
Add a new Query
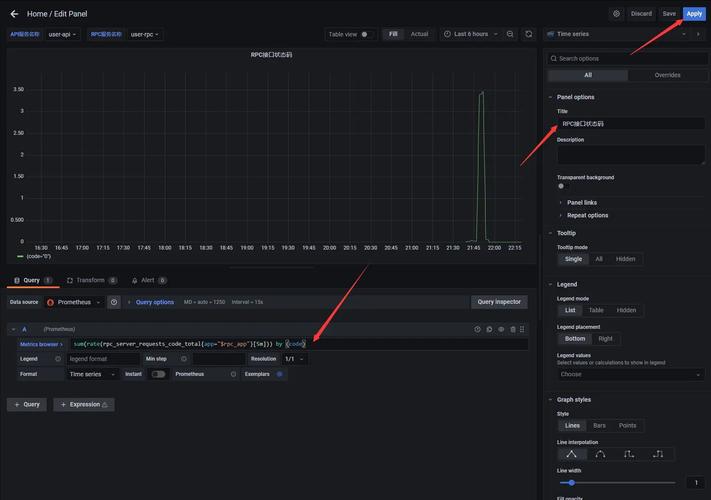point(27,404)
